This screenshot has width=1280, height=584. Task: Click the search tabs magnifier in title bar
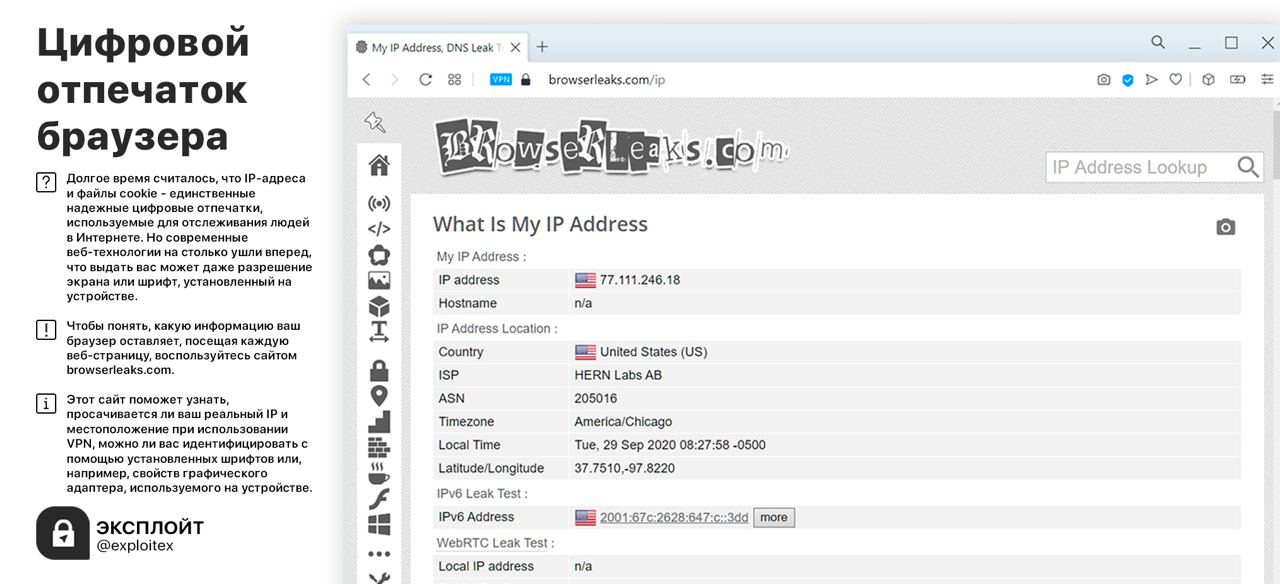coord(1158,42)
